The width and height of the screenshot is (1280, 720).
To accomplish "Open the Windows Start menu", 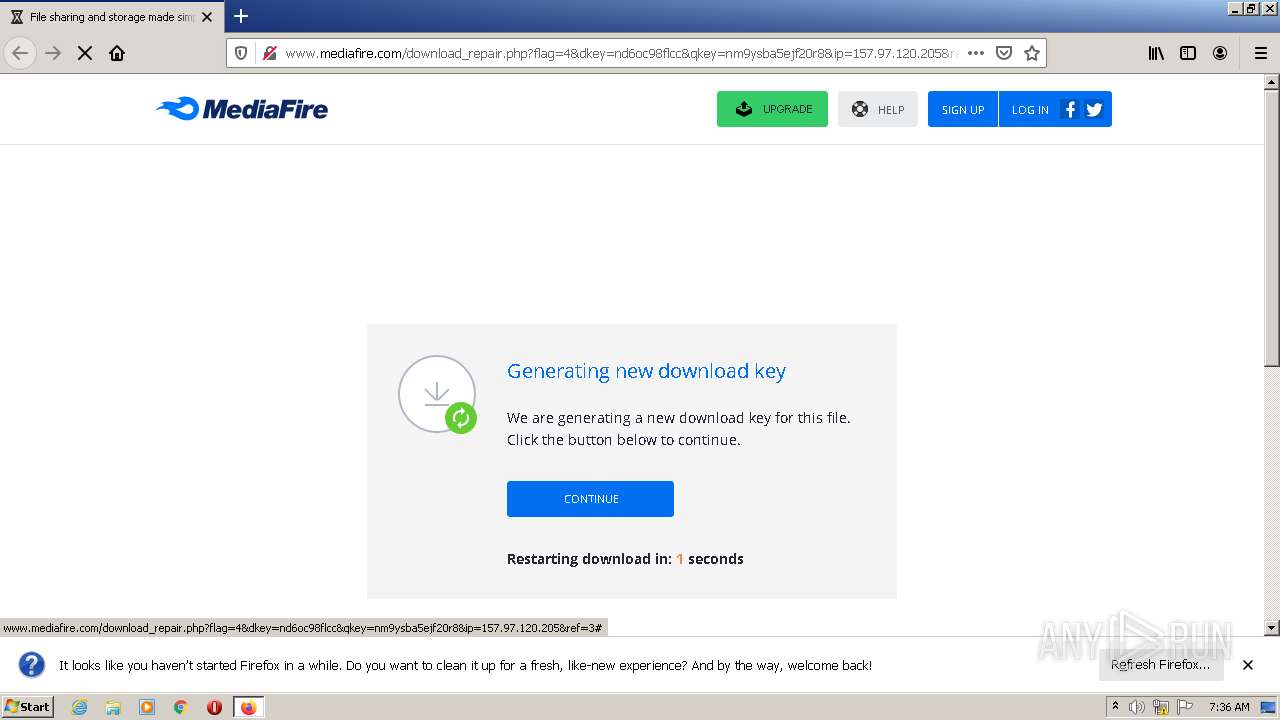I will point(27,706).
